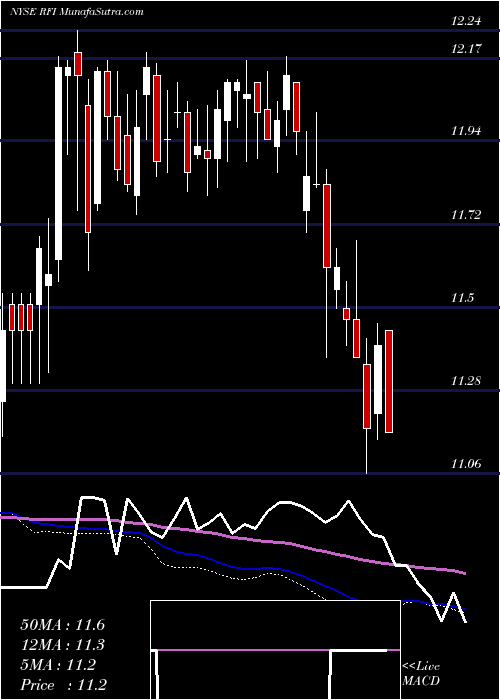
Task: Click the 11.72 price level label
Action: pos(466,215)
